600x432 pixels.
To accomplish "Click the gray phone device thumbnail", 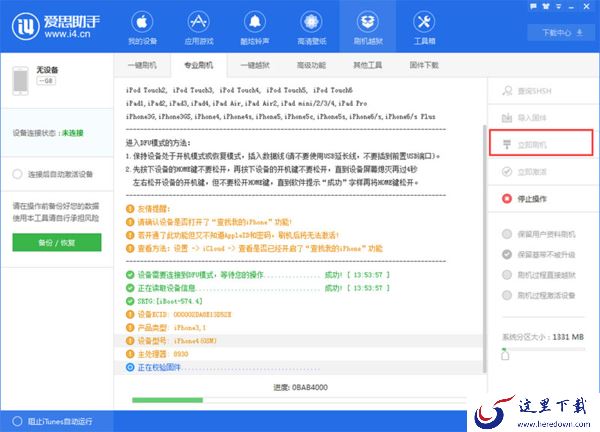I will [20, 81].
